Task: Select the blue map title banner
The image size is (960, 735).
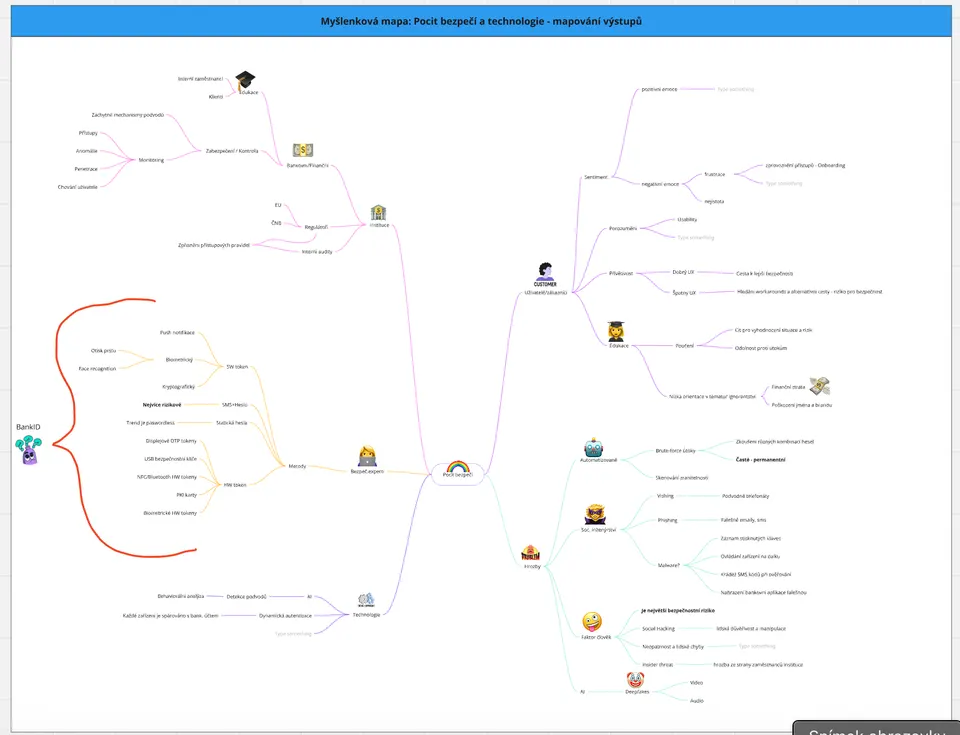Action: point(481,21)
